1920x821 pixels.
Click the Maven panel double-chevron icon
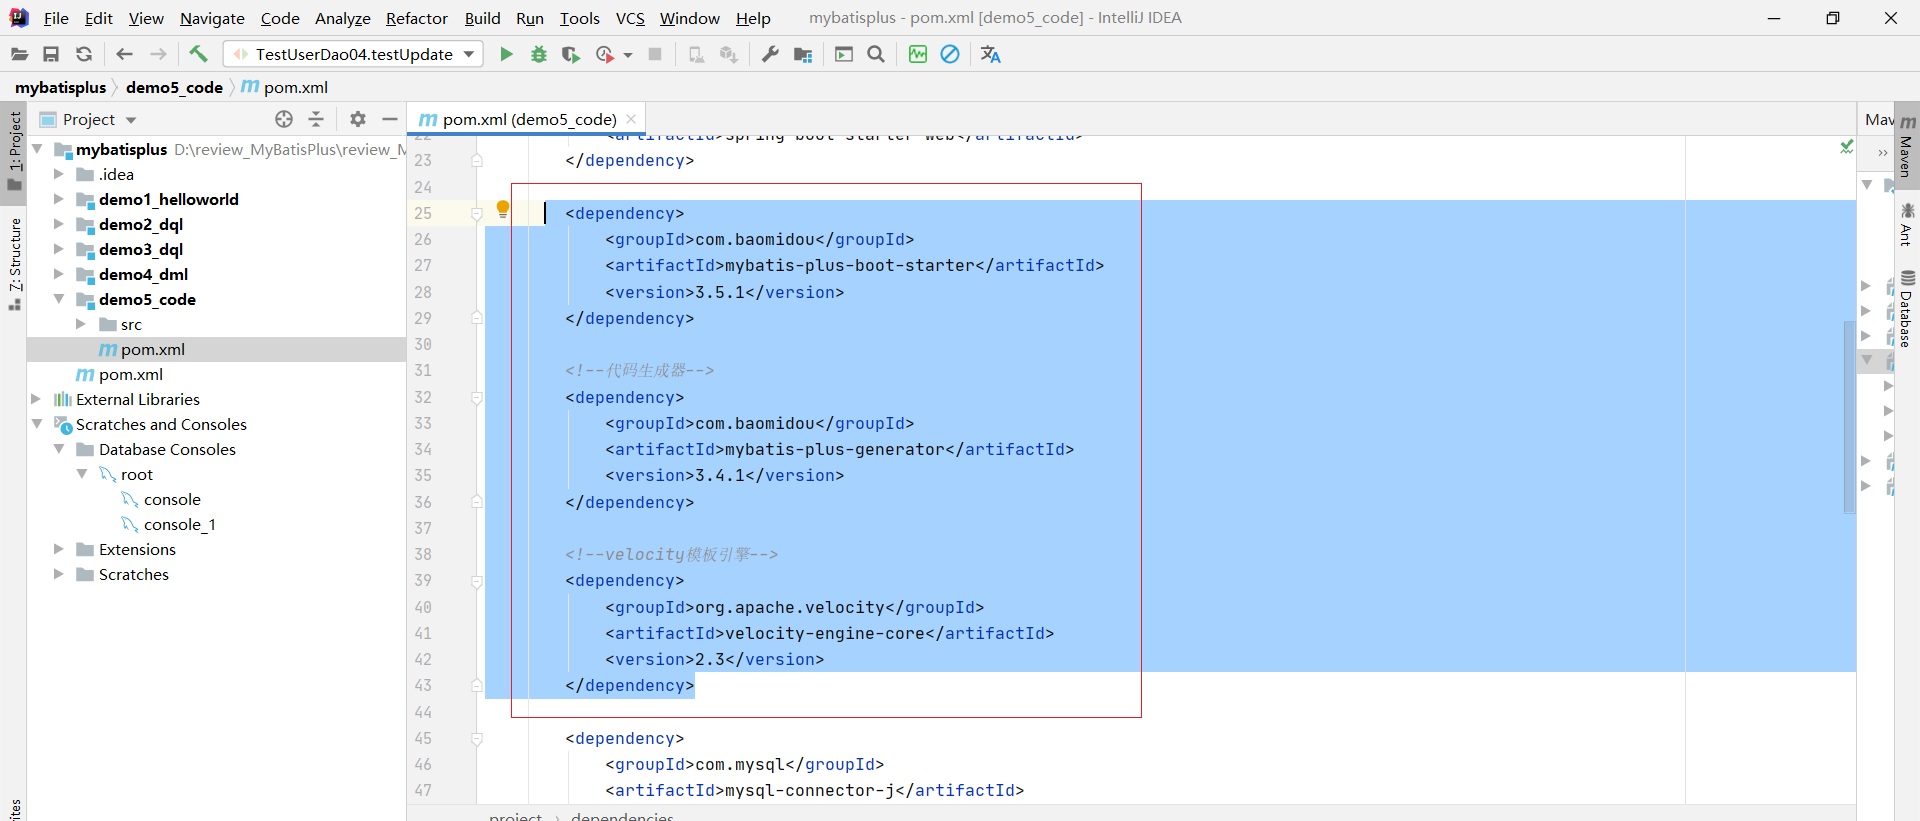pyautogui.click(x=1882, y=153)
